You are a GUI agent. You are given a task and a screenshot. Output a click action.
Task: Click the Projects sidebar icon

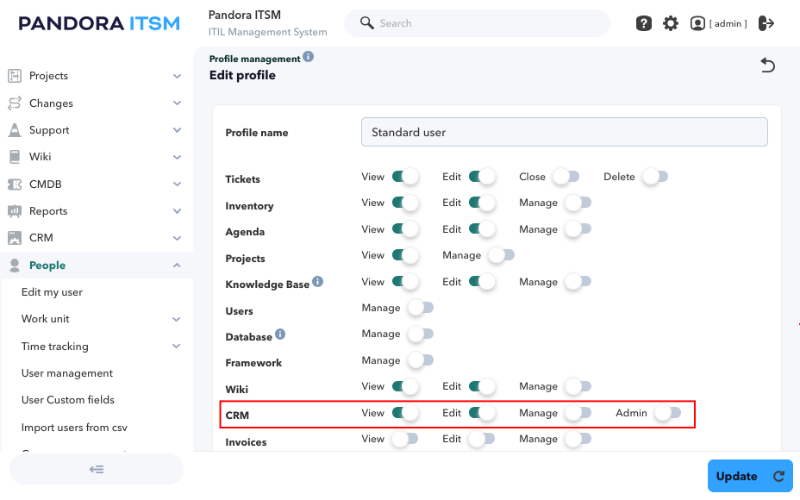[15, 76]
